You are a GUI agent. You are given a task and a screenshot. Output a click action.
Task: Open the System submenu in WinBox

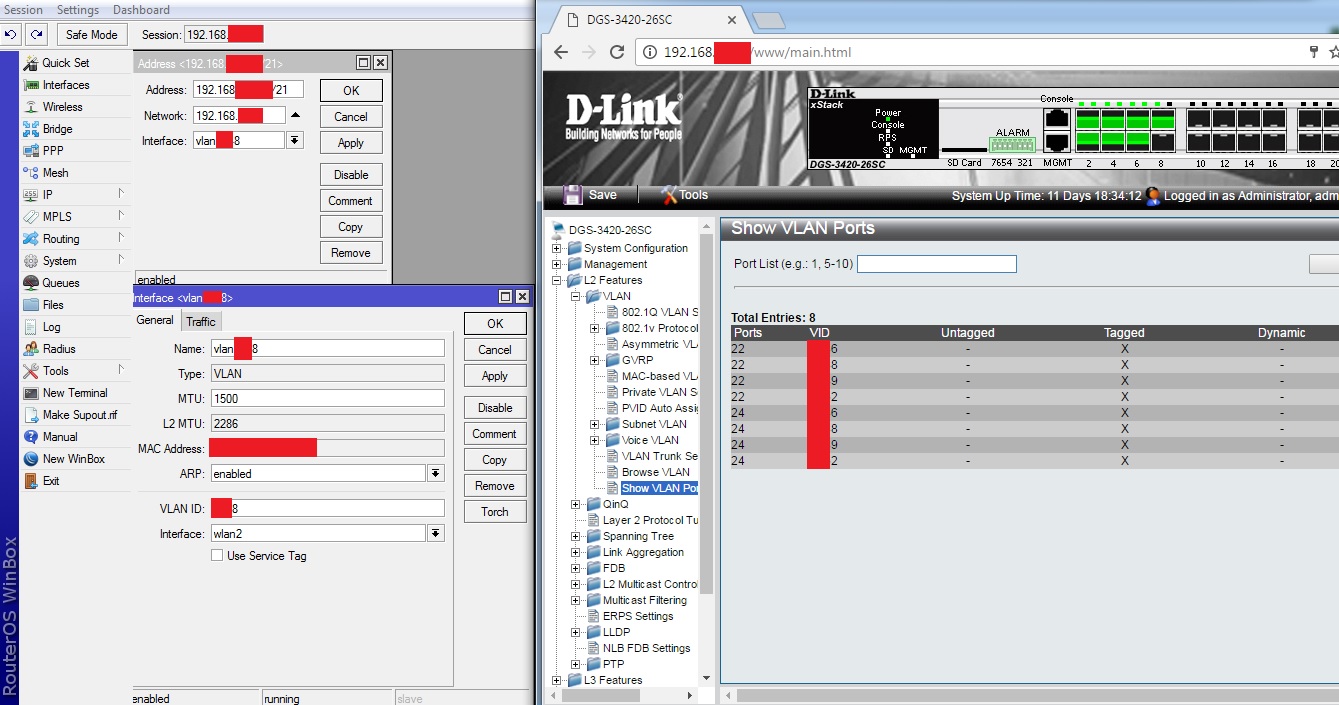(59, 261)
